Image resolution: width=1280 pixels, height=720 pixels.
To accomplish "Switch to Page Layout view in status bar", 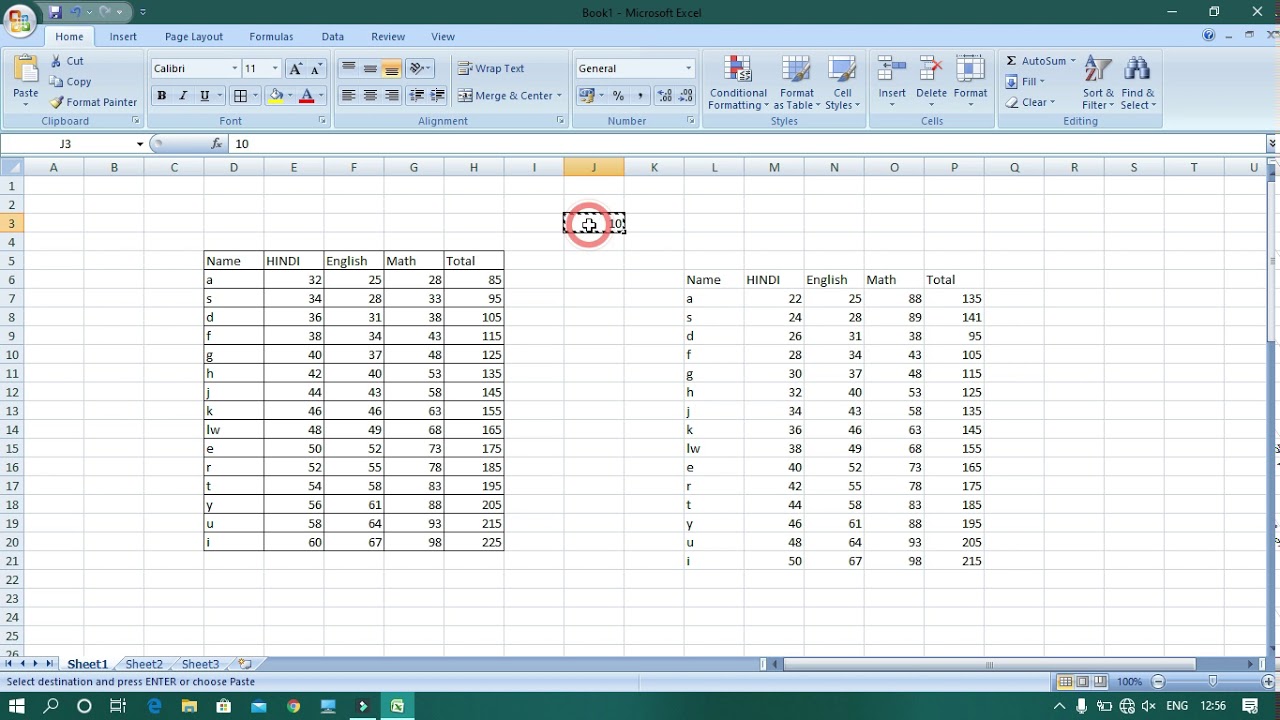I will pyautogui.click(x=1083, y=682).
